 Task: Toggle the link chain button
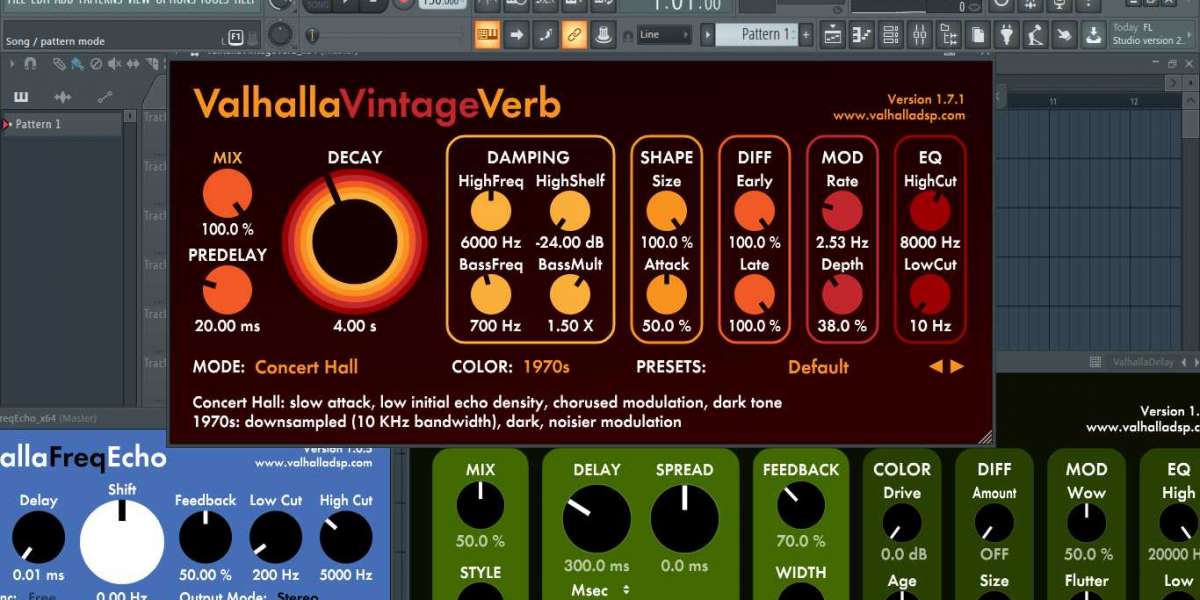pos(574,35)
